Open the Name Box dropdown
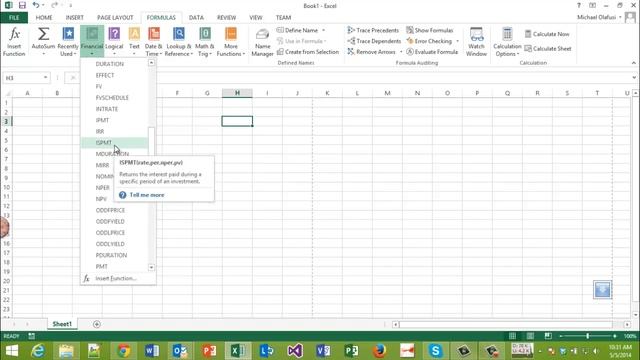Viewport: 640px width, 360px height. [45, 78]
